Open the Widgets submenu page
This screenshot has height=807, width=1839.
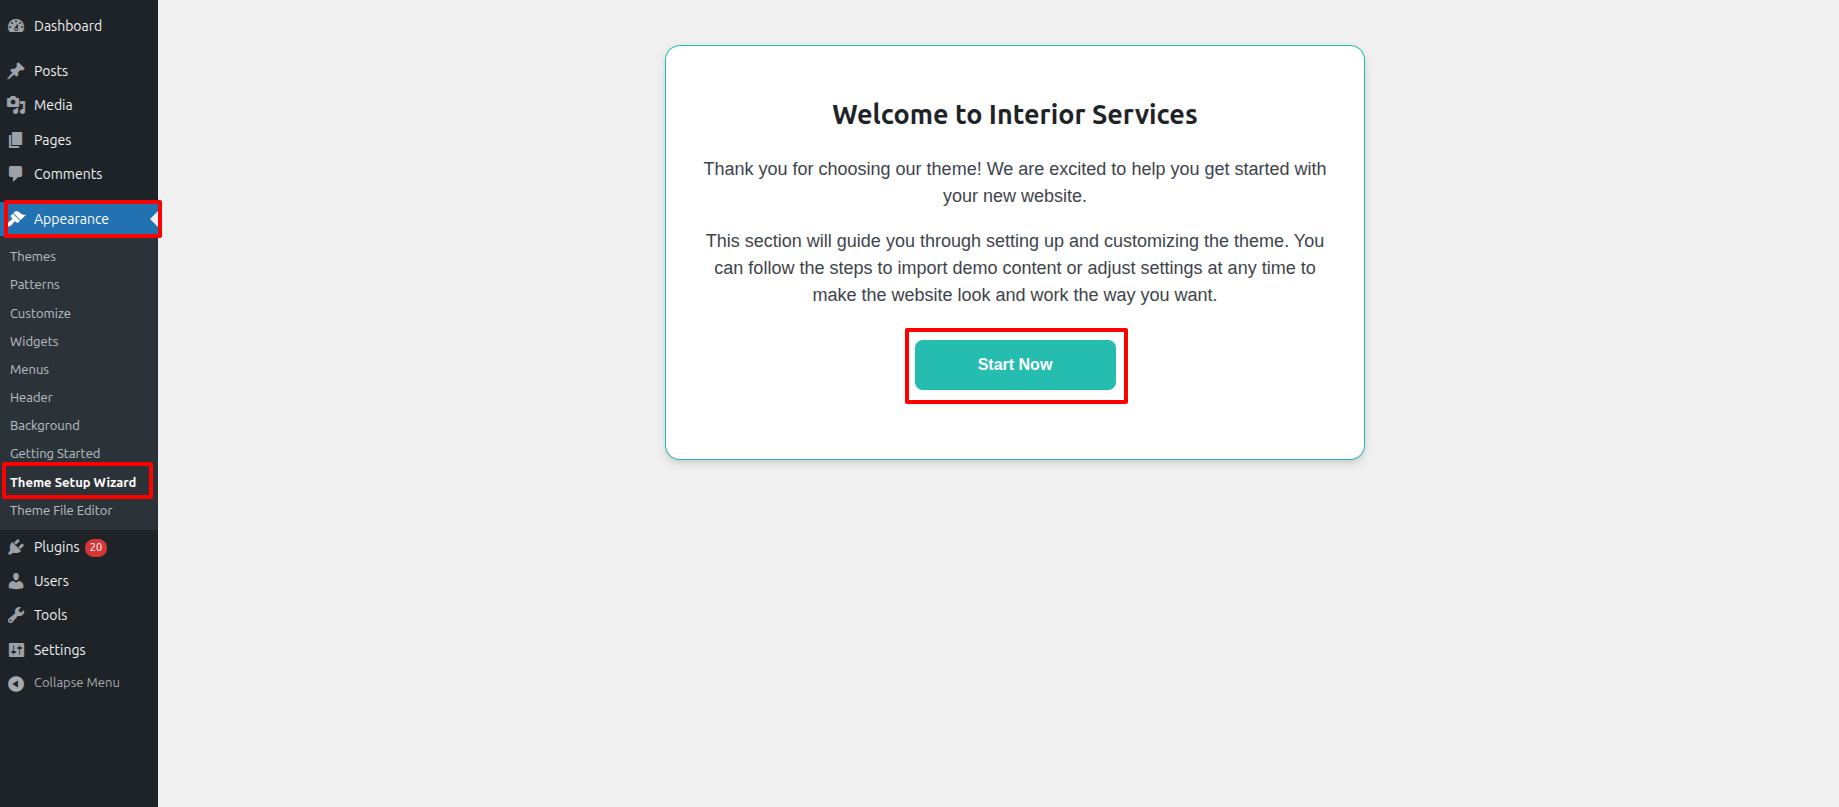(x=34, y=341)
